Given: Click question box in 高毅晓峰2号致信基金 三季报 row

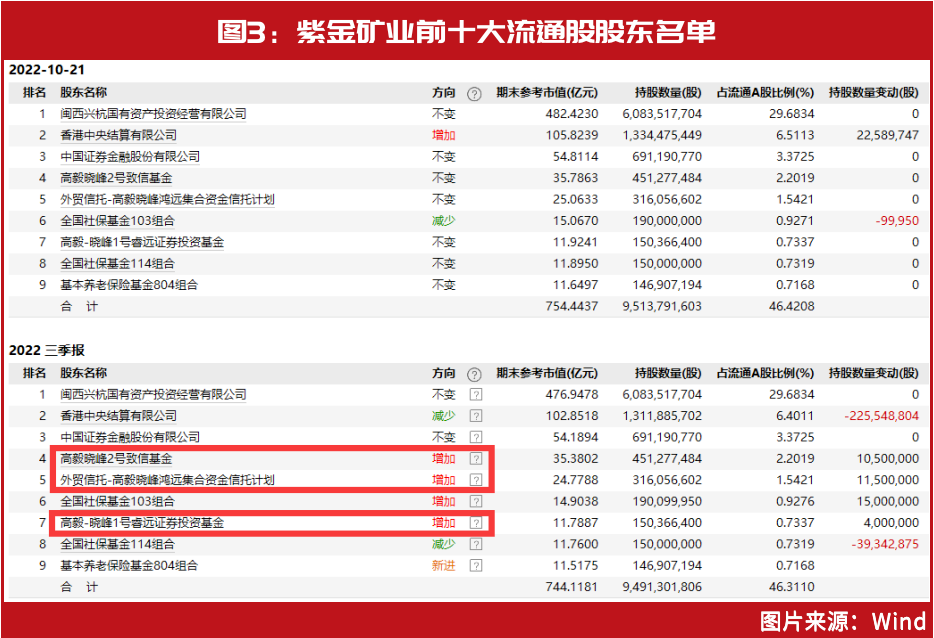Looking at the screenshot, I should tap(476, 459).
